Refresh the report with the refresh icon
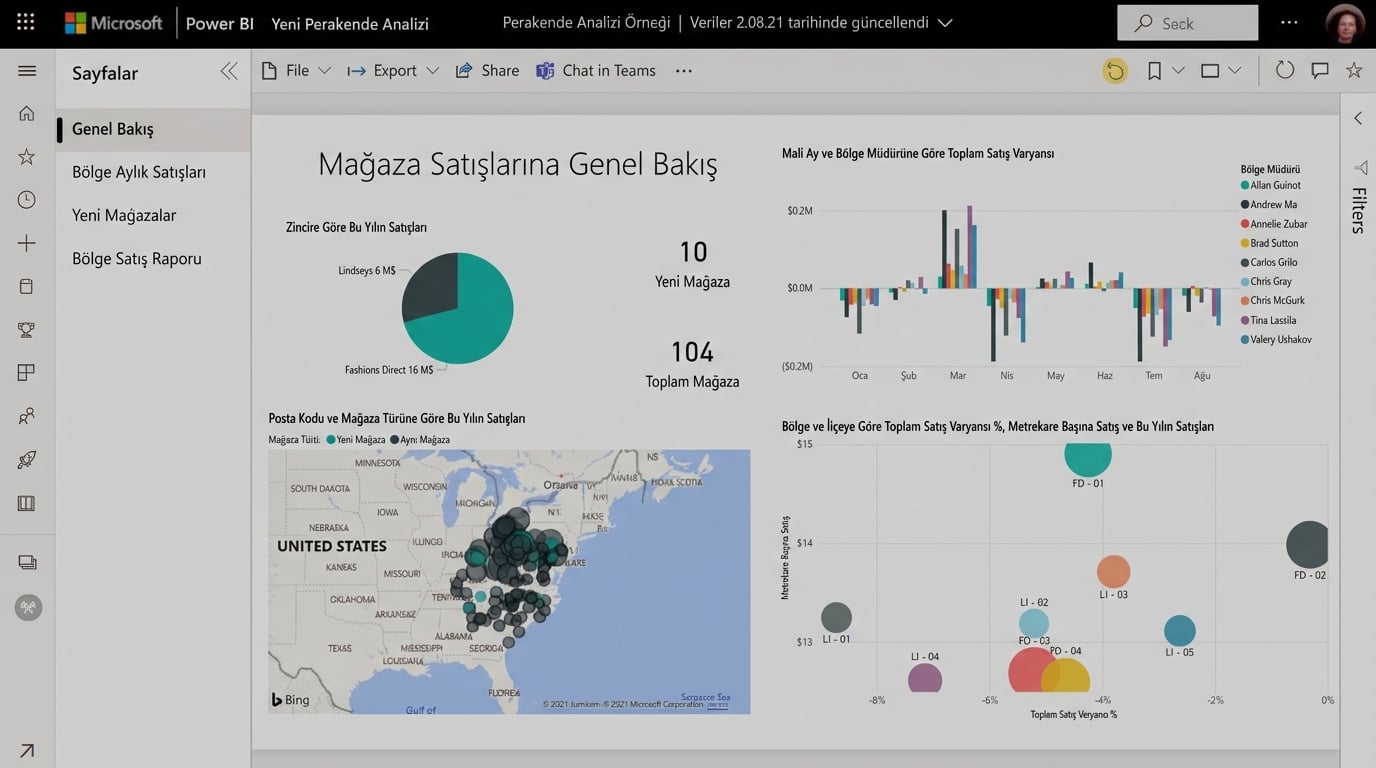Viewport: 1376px width, 768px height. click(x=1285, y=70)
